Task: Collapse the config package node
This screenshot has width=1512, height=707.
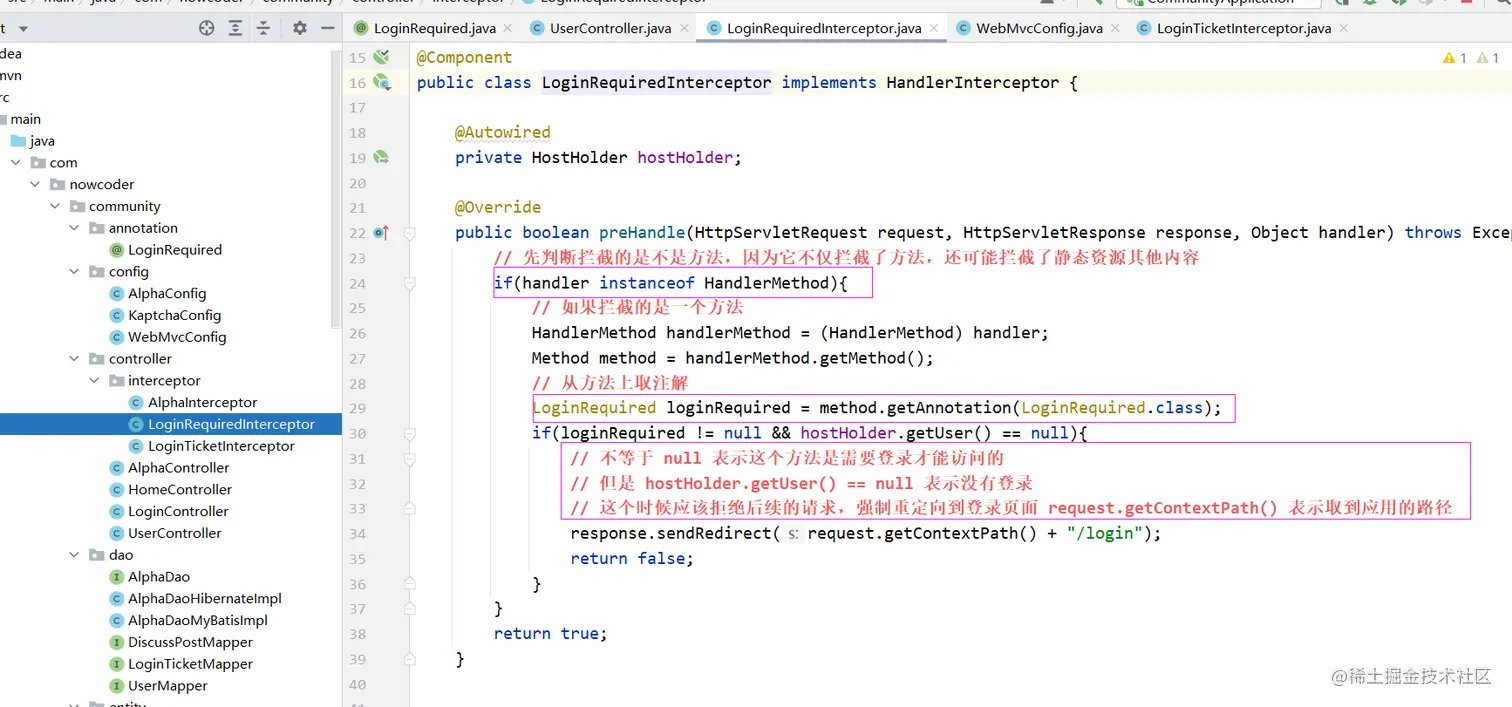Action: (x=75, y=272)
